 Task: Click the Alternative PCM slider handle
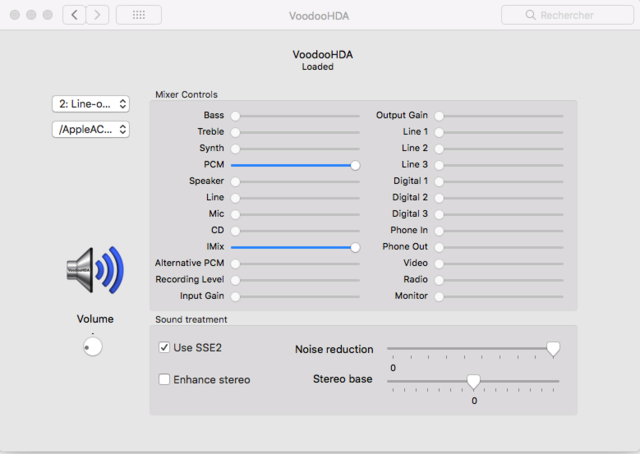[235, 264]
